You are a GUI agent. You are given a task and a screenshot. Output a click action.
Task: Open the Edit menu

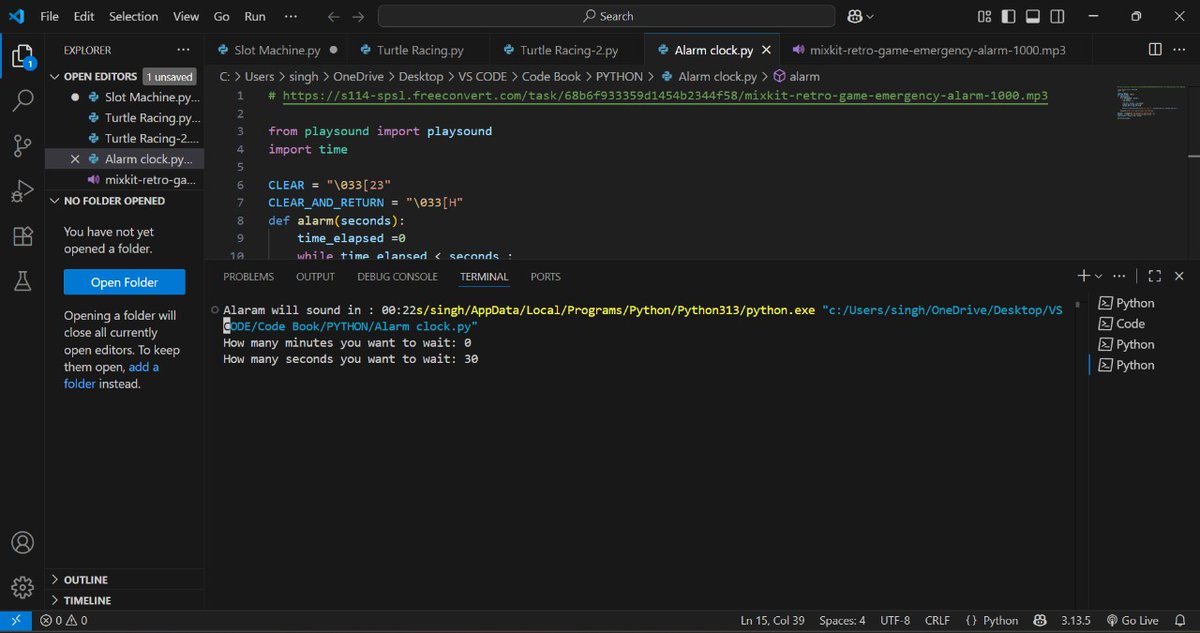84,16
